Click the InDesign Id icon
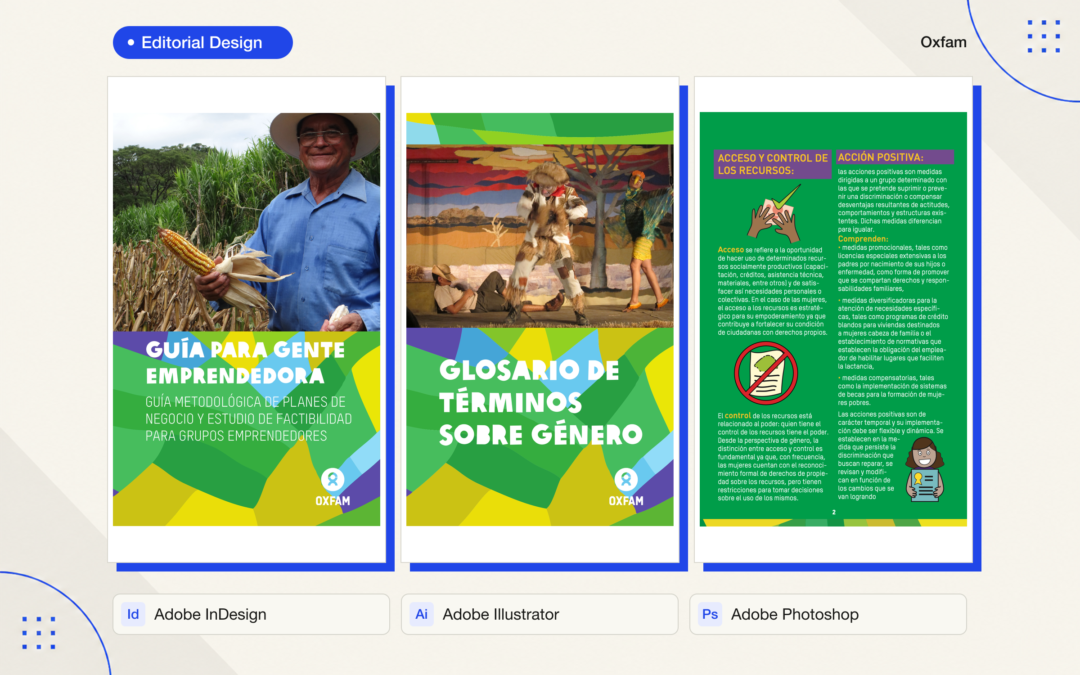The width and height of the screenshot is (1080, 675). [x=133, y=614]
